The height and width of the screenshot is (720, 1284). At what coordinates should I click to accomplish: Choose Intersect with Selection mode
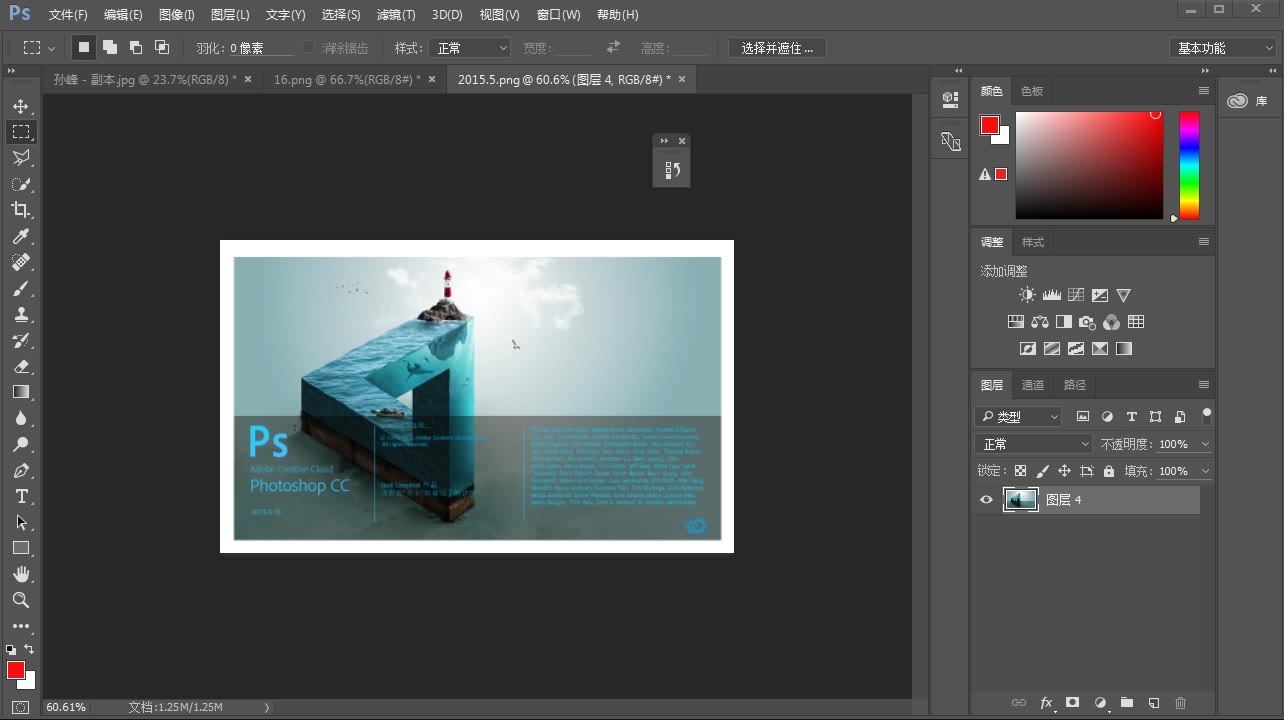click(x=162, y=48)
